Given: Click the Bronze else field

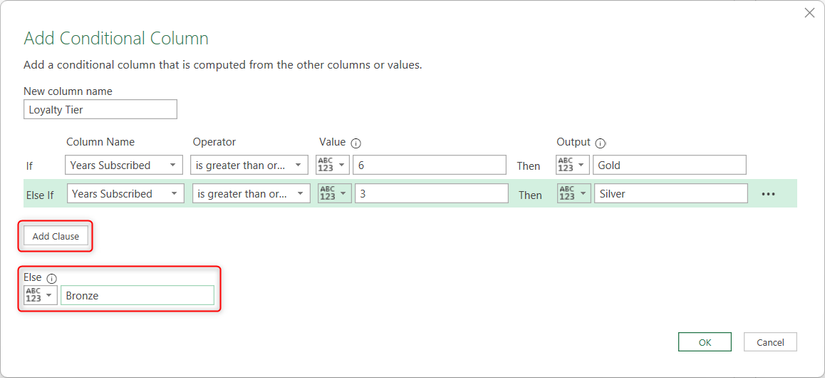Looking at the screenshot, I should 137,295.
